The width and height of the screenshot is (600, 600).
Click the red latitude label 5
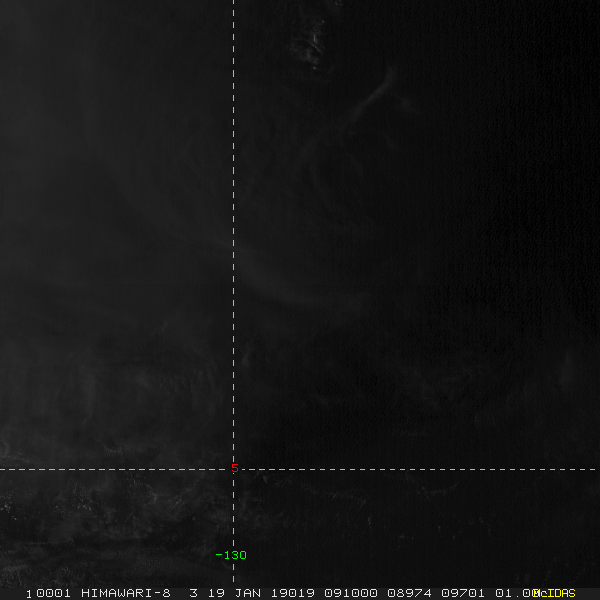[x=235, y=468]
